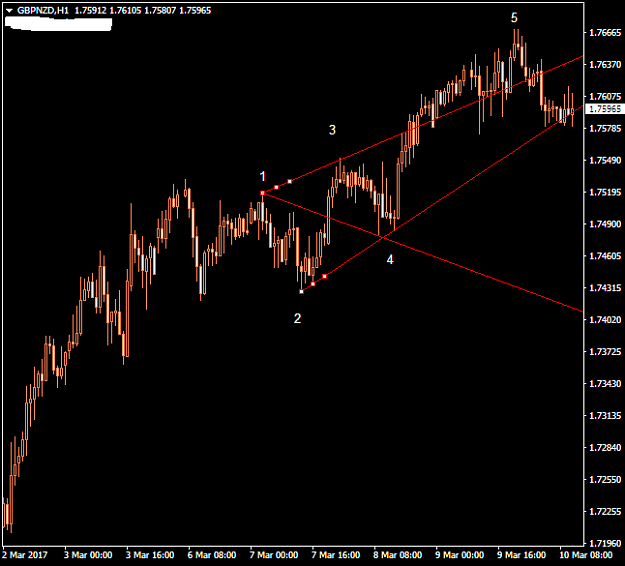Click price level 1.76665 on the scale
Viewport: 625px width, 566px height.
point(605,33)
